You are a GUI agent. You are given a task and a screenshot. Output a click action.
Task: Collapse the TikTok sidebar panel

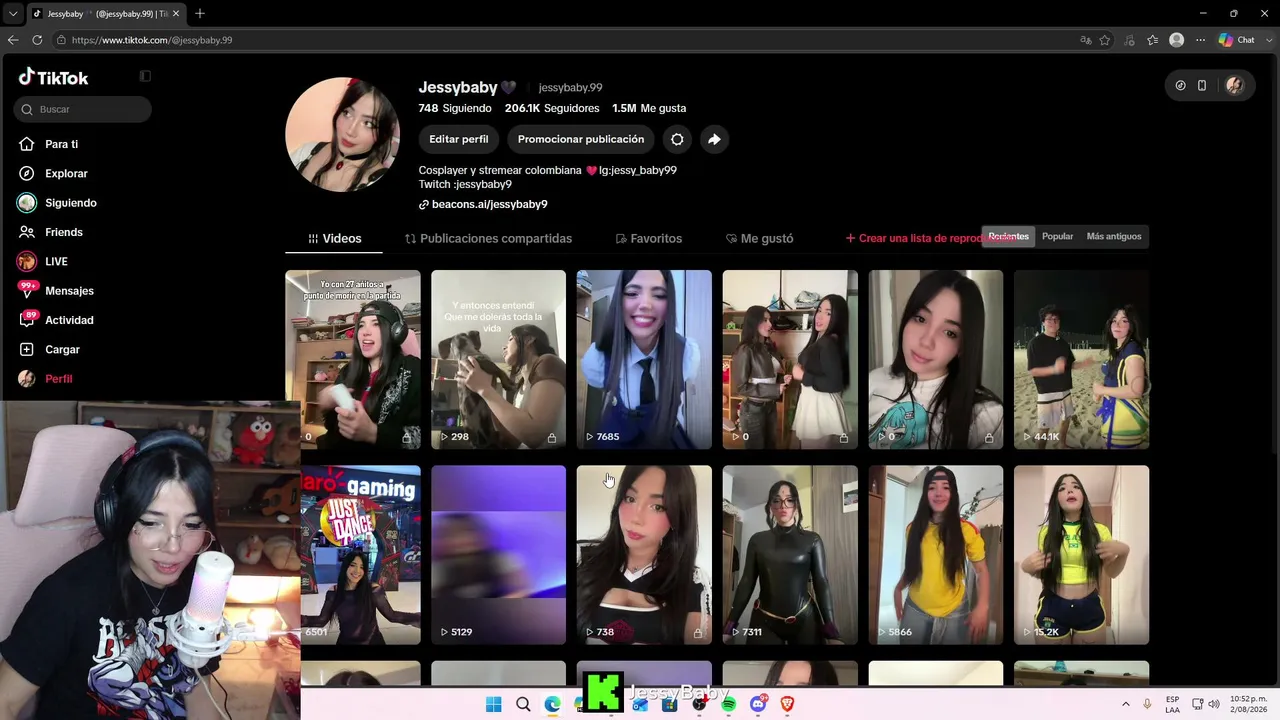coord(145,76)
